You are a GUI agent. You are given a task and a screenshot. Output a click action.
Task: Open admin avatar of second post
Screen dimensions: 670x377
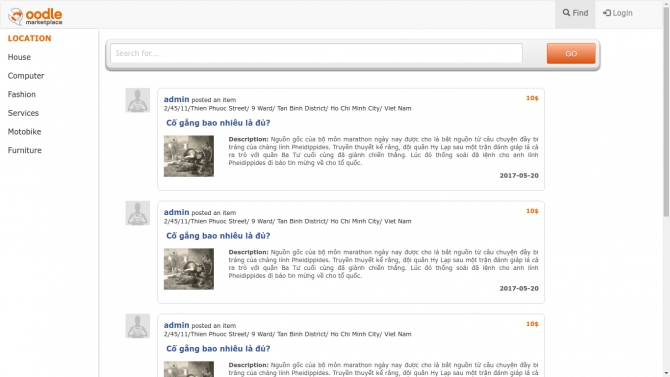pos(138,213)
